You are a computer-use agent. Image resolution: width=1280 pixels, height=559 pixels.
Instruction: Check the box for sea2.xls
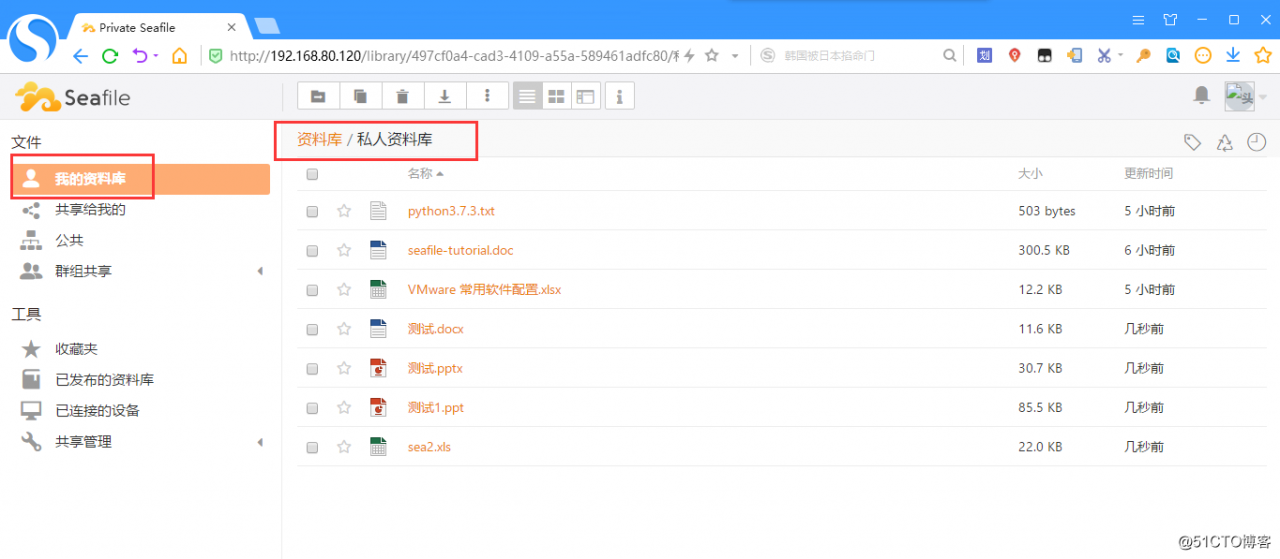click(x=312, y=447)
